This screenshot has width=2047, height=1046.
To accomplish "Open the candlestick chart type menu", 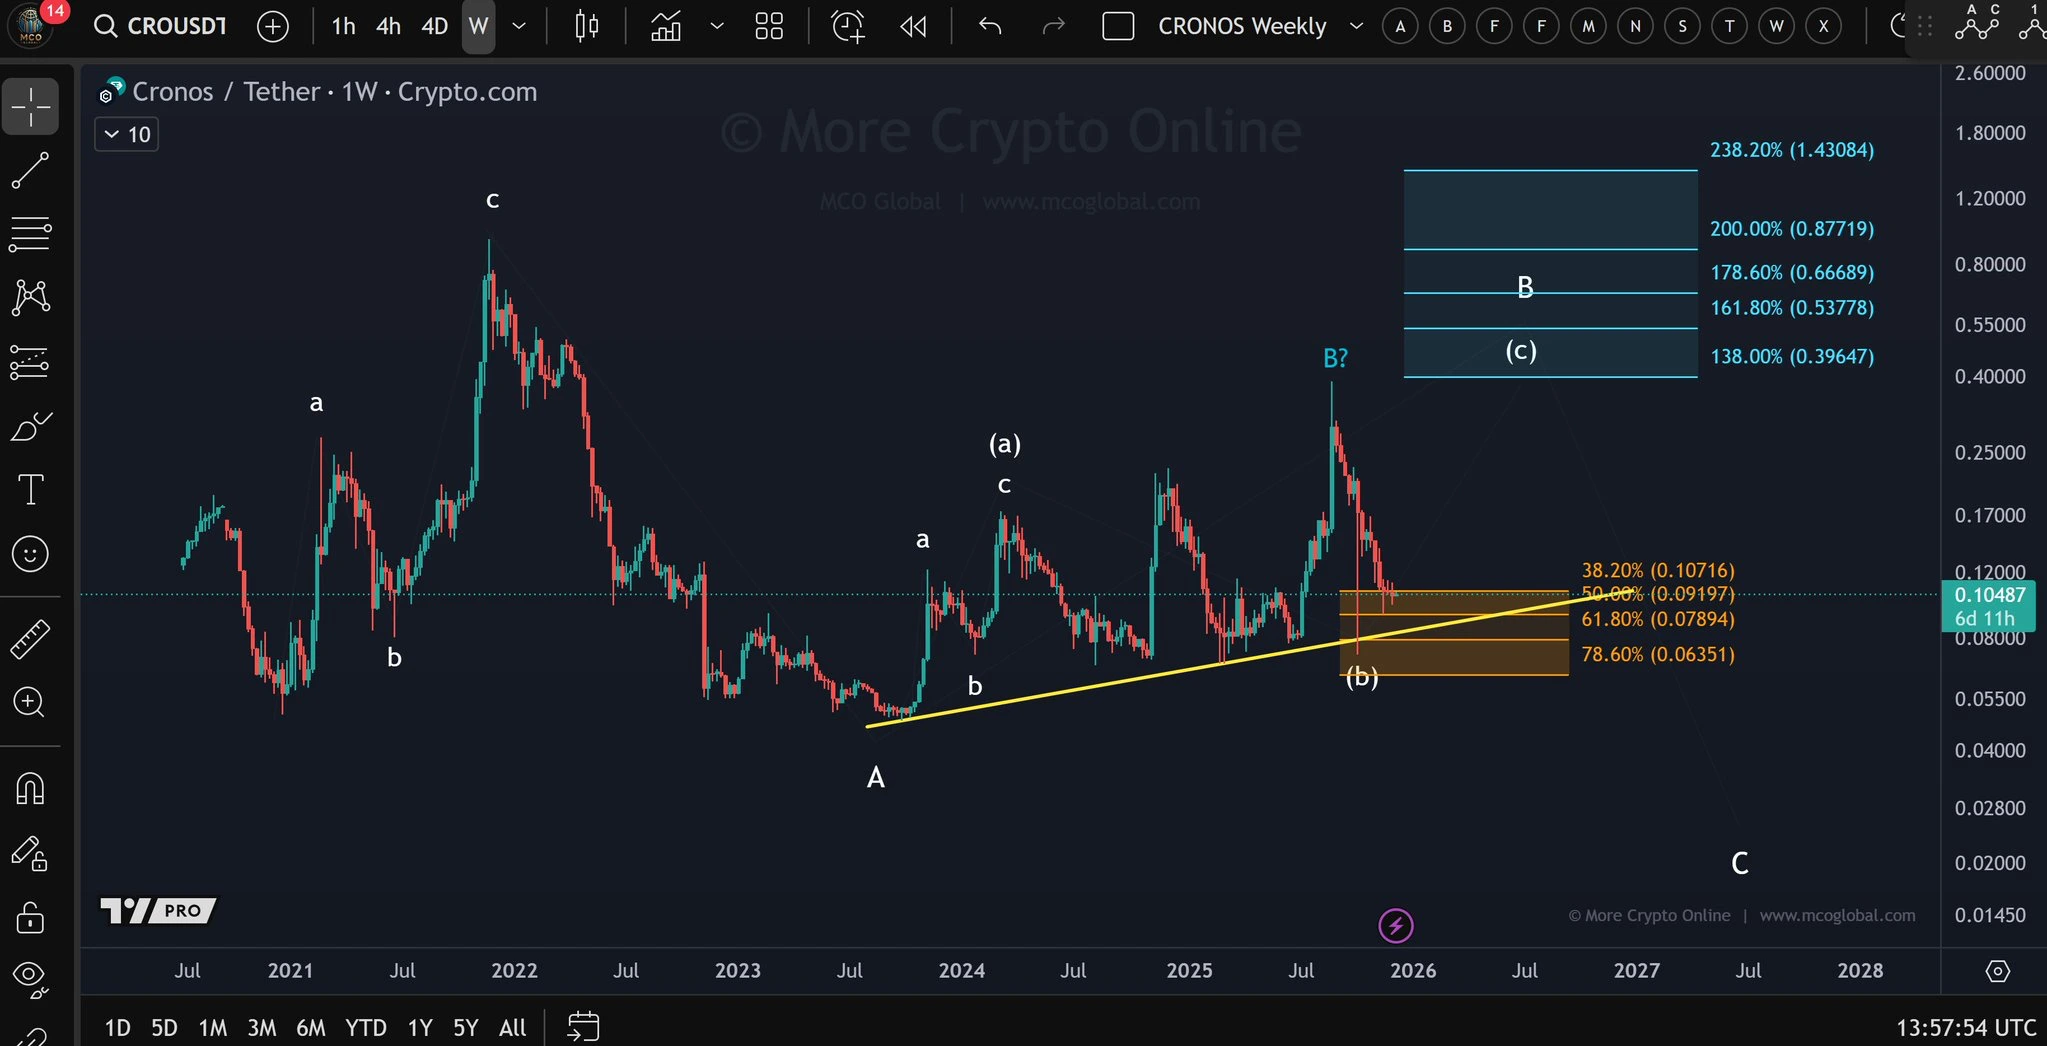I will (x=587, y=26).
